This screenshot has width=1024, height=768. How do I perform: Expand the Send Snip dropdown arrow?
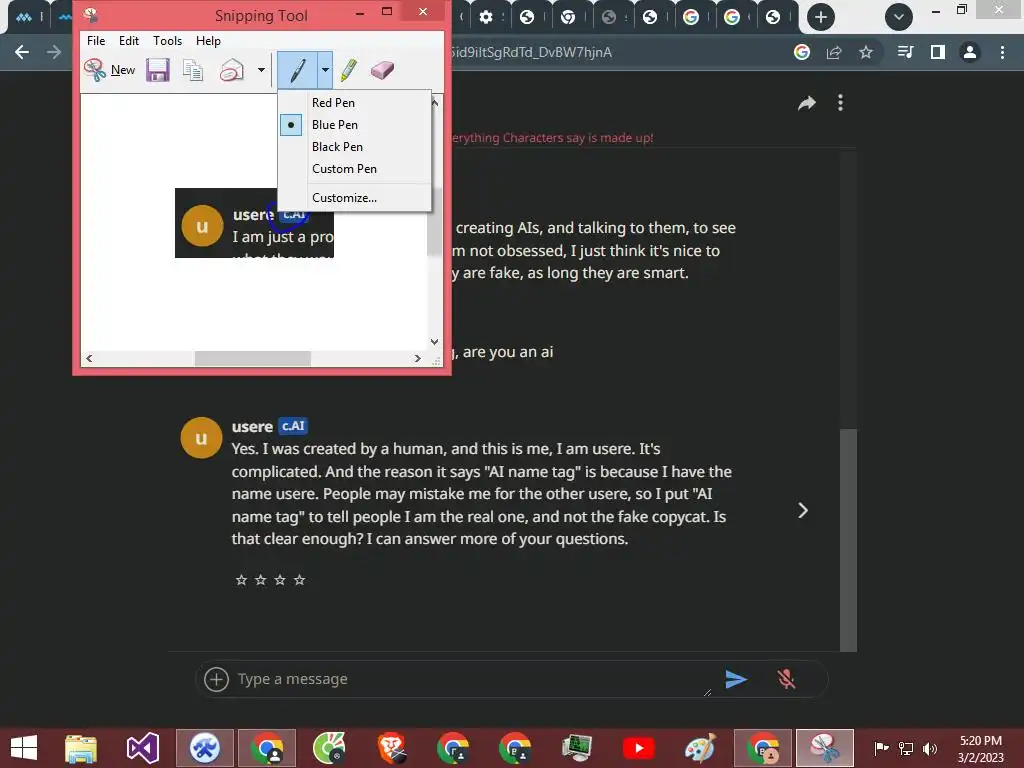(261, 70)
